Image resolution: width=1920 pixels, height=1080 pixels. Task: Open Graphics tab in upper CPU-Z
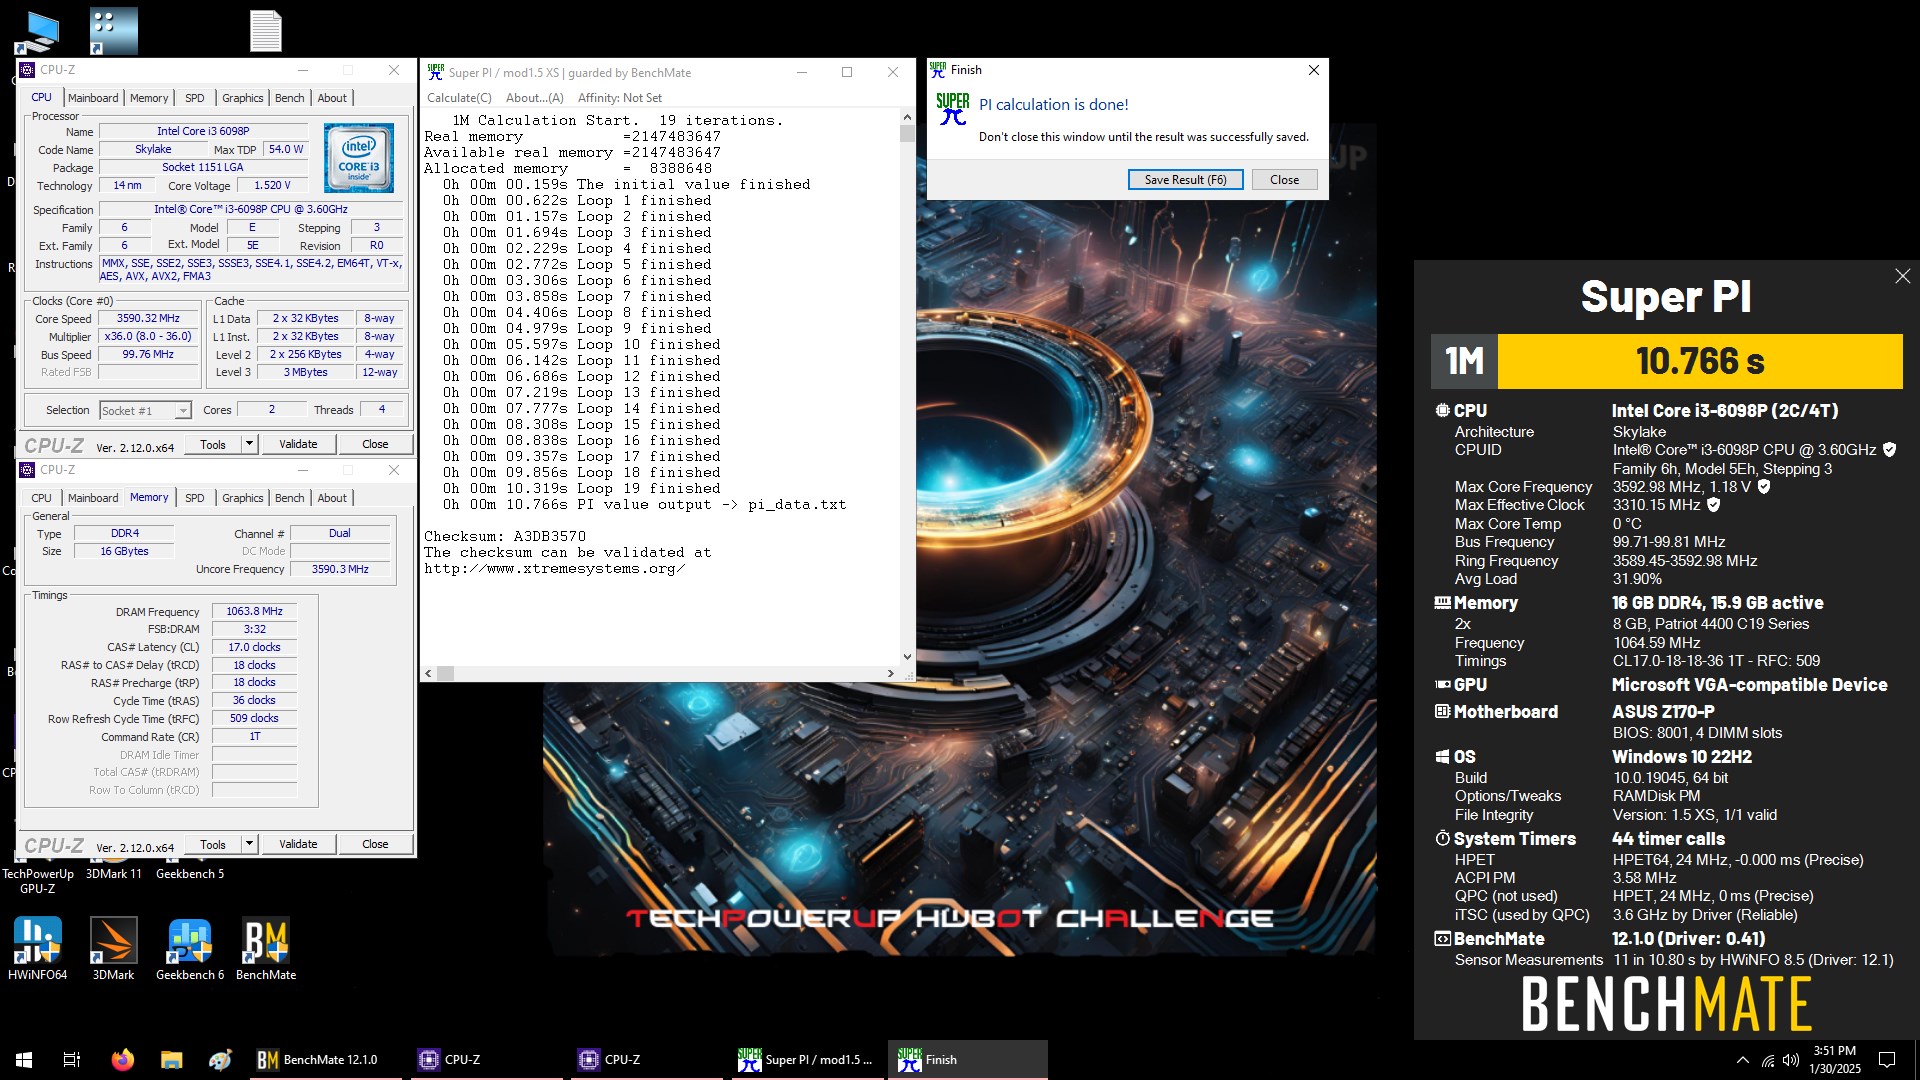(243, 98)
